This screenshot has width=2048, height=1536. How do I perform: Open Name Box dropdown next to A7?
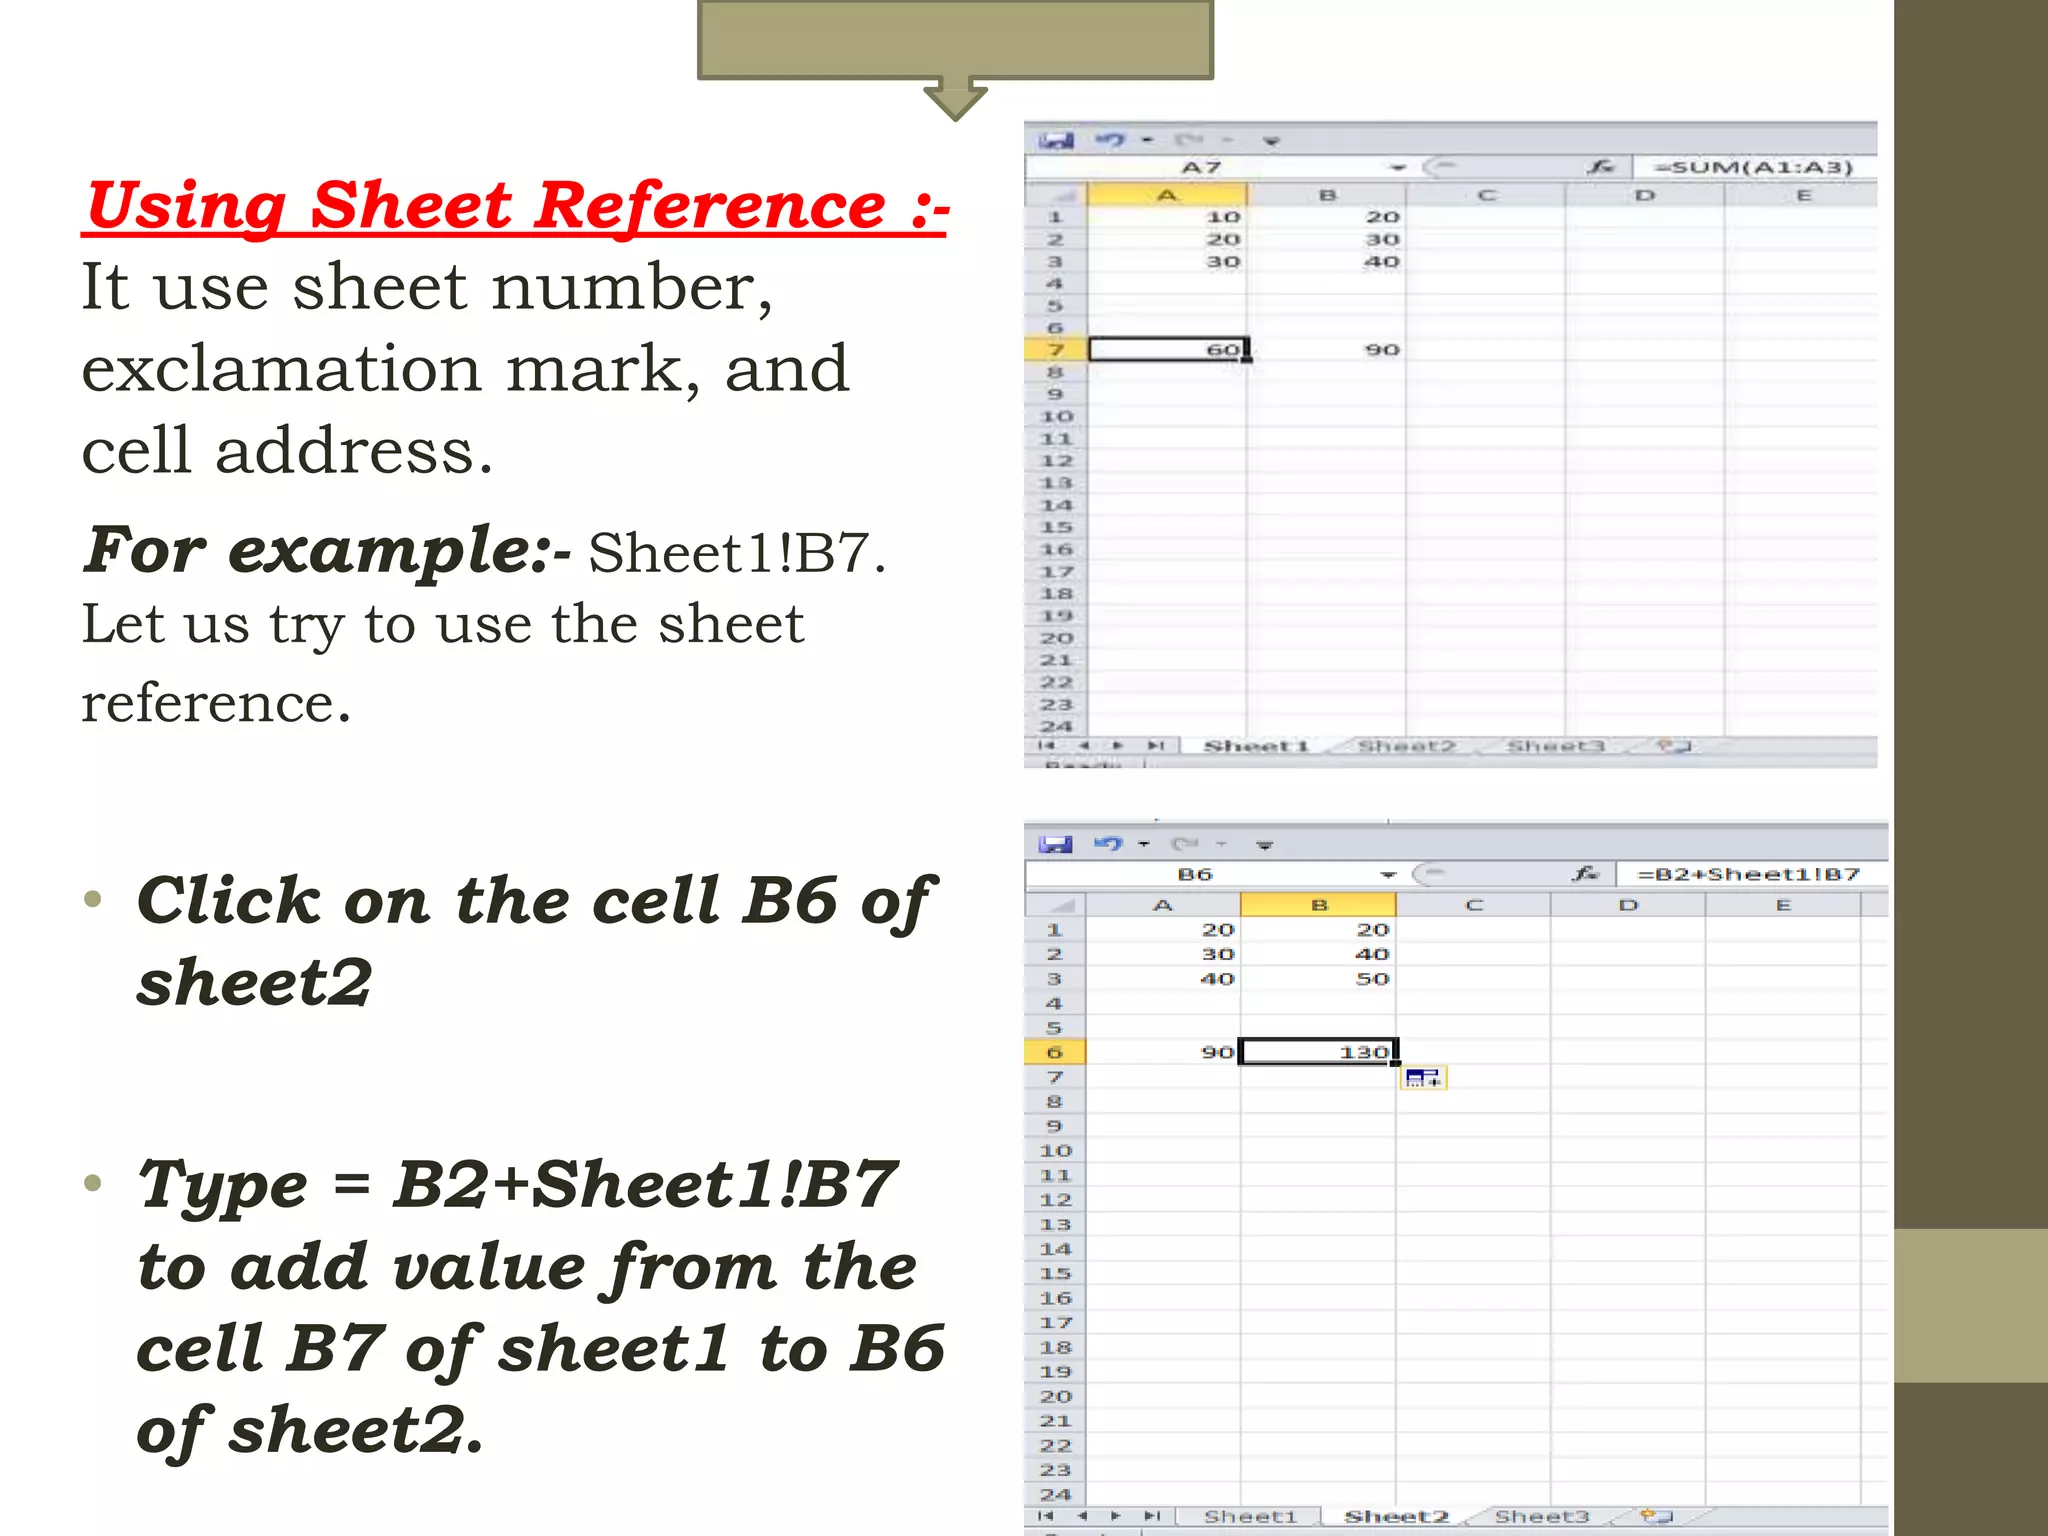[1398, 168]
